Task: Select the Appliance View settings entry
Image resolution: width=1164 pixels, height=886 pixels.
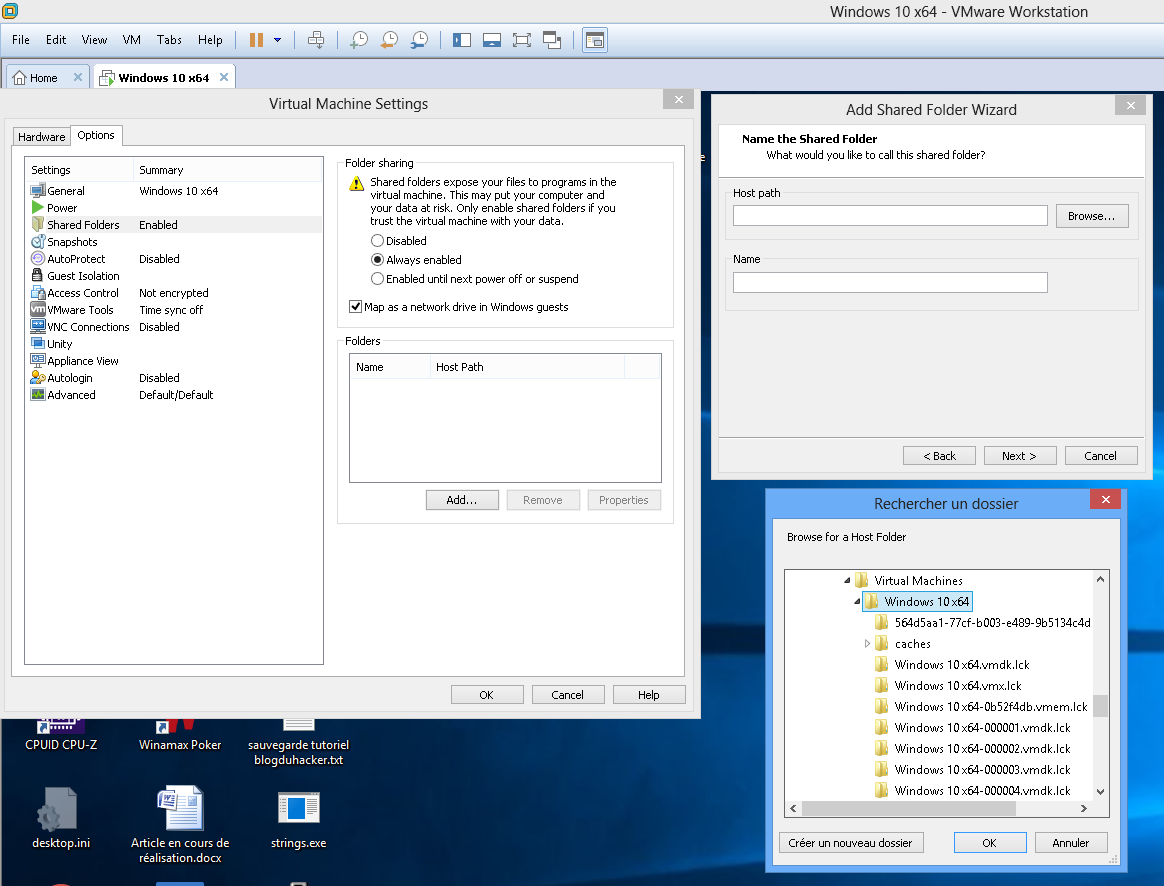Action: point(174,361)
